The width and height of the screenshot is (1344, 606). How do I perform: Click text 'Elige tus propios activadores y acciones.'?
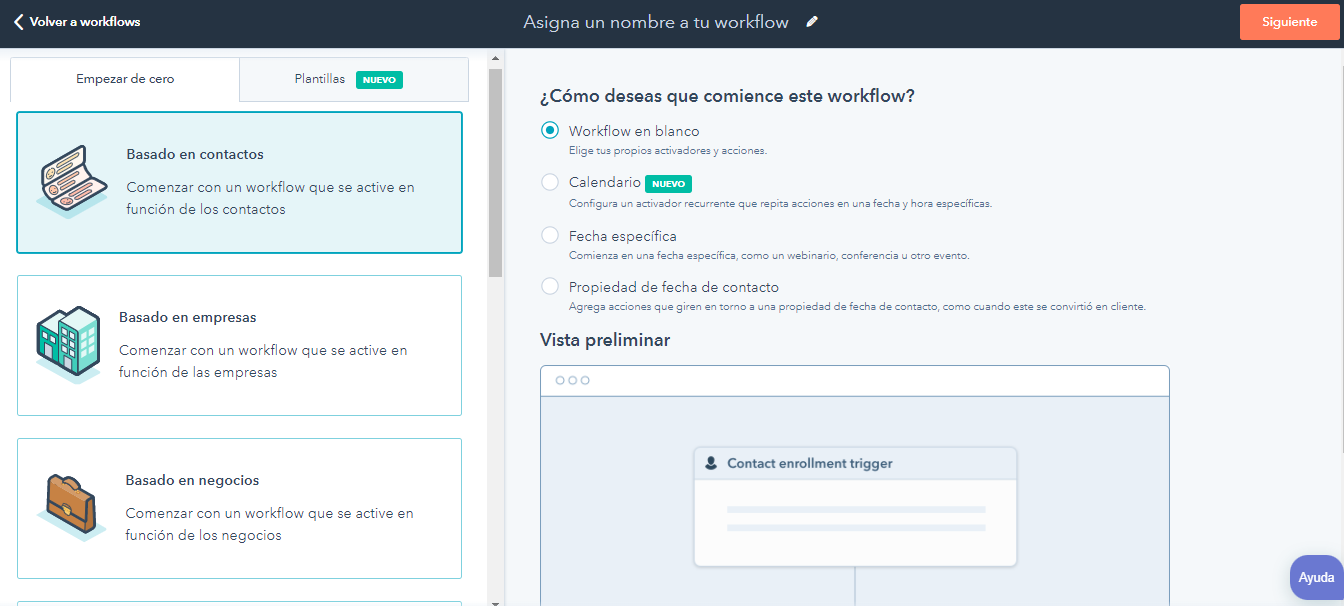[668, 151]
